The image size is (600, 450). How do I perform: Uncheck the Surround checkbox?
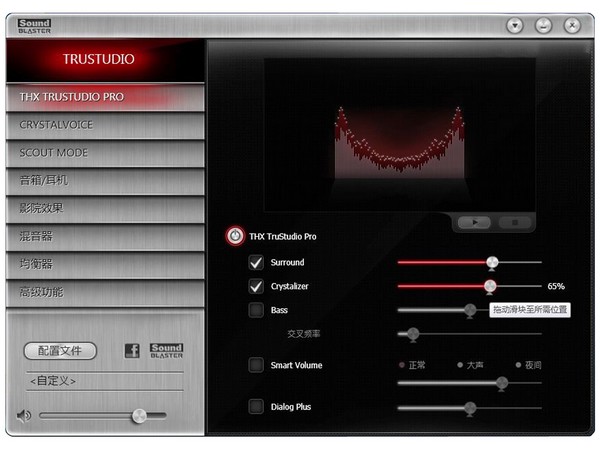coord(256,263)
